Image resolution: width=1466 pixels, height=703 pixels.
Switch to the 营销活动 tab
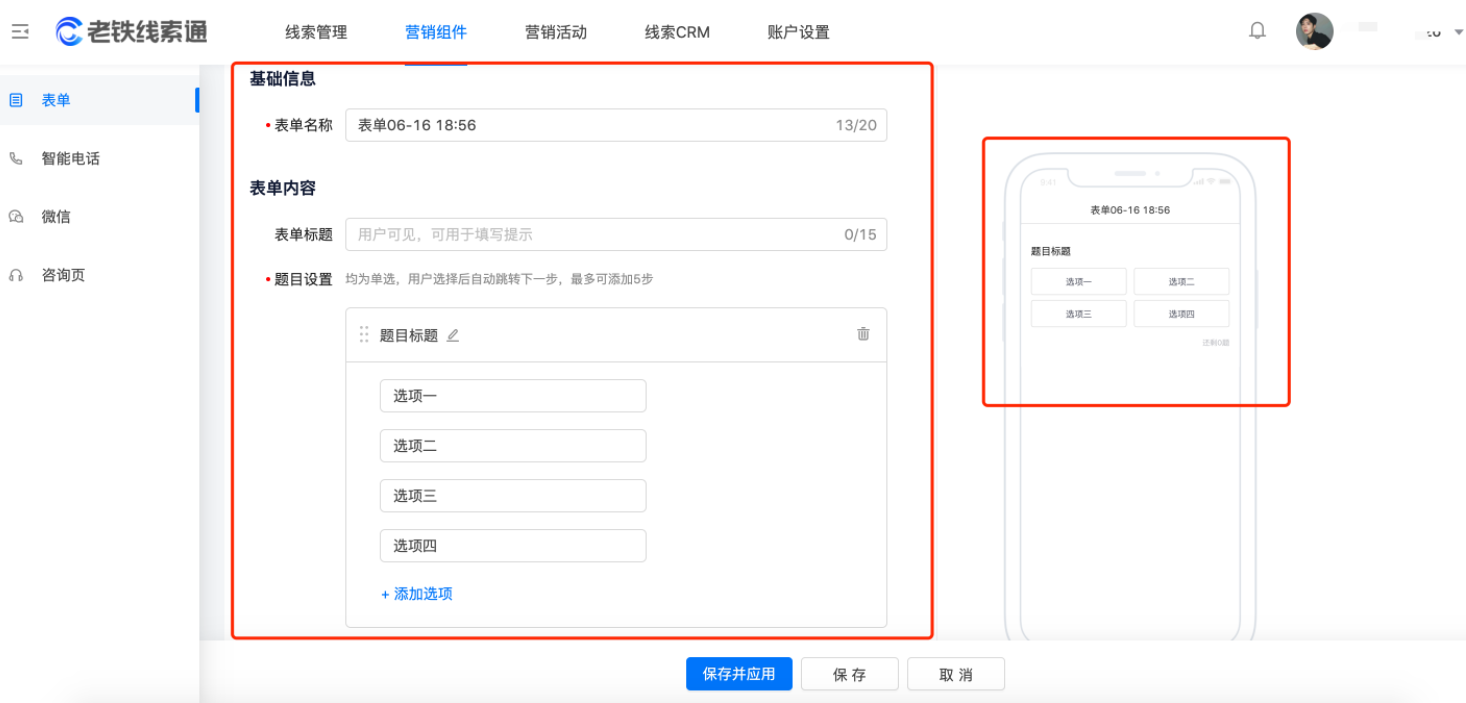555,32
